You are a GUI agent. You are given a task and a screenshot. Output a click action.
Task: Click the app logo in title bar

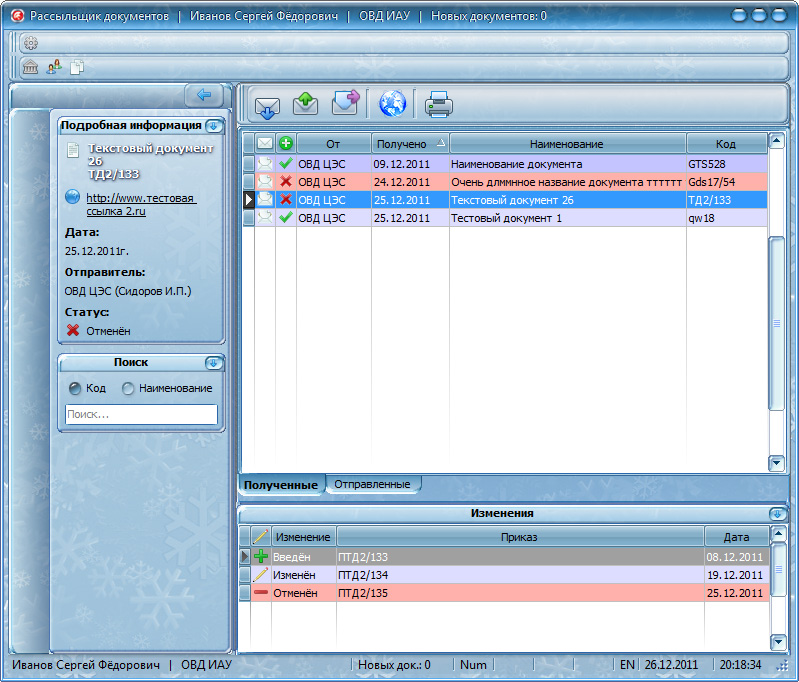pyautogui.click(x=17, y=16)
